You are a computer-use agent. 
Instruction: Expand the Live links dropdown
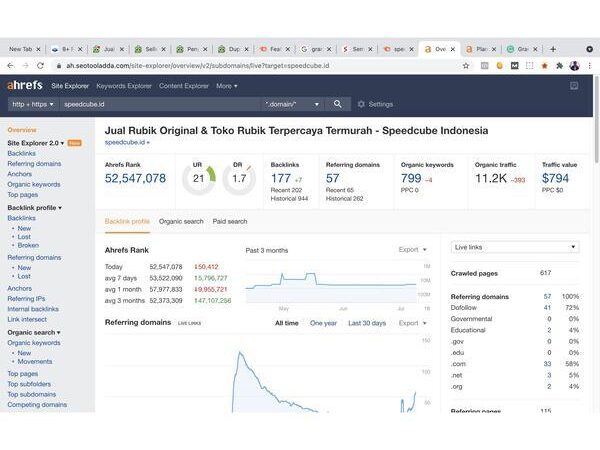pyautogui.click(x=514, y=246)
